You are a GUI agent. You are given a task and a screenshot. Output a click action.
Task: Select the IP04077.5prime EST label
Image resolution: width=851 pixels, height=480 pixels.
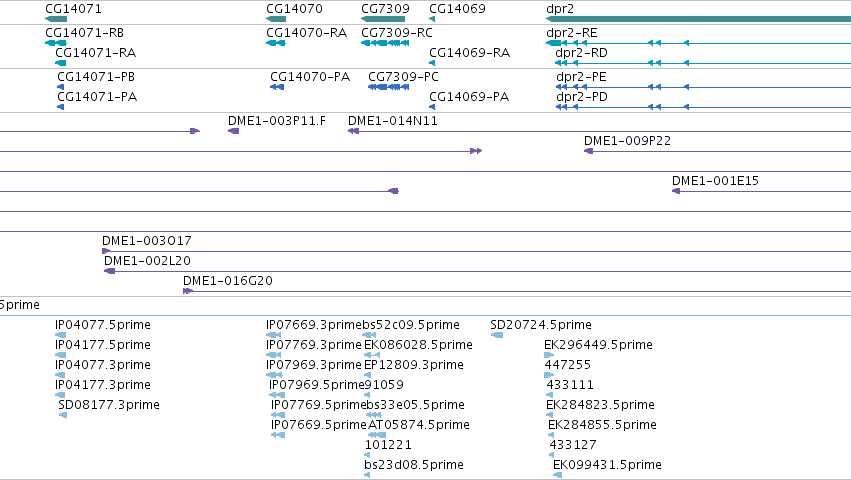(103, 325)
